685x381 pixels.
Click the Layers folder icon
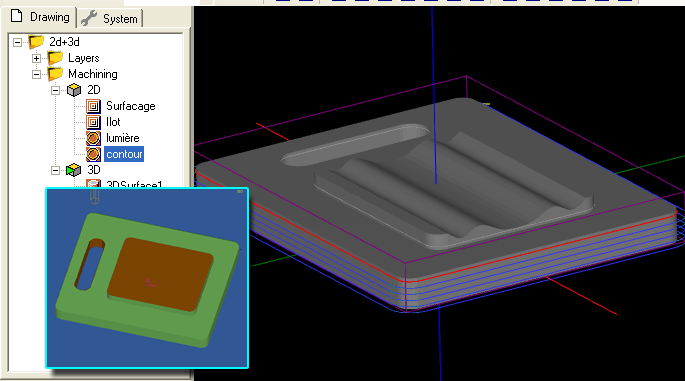pyautogui.click(x=55, y=58)
